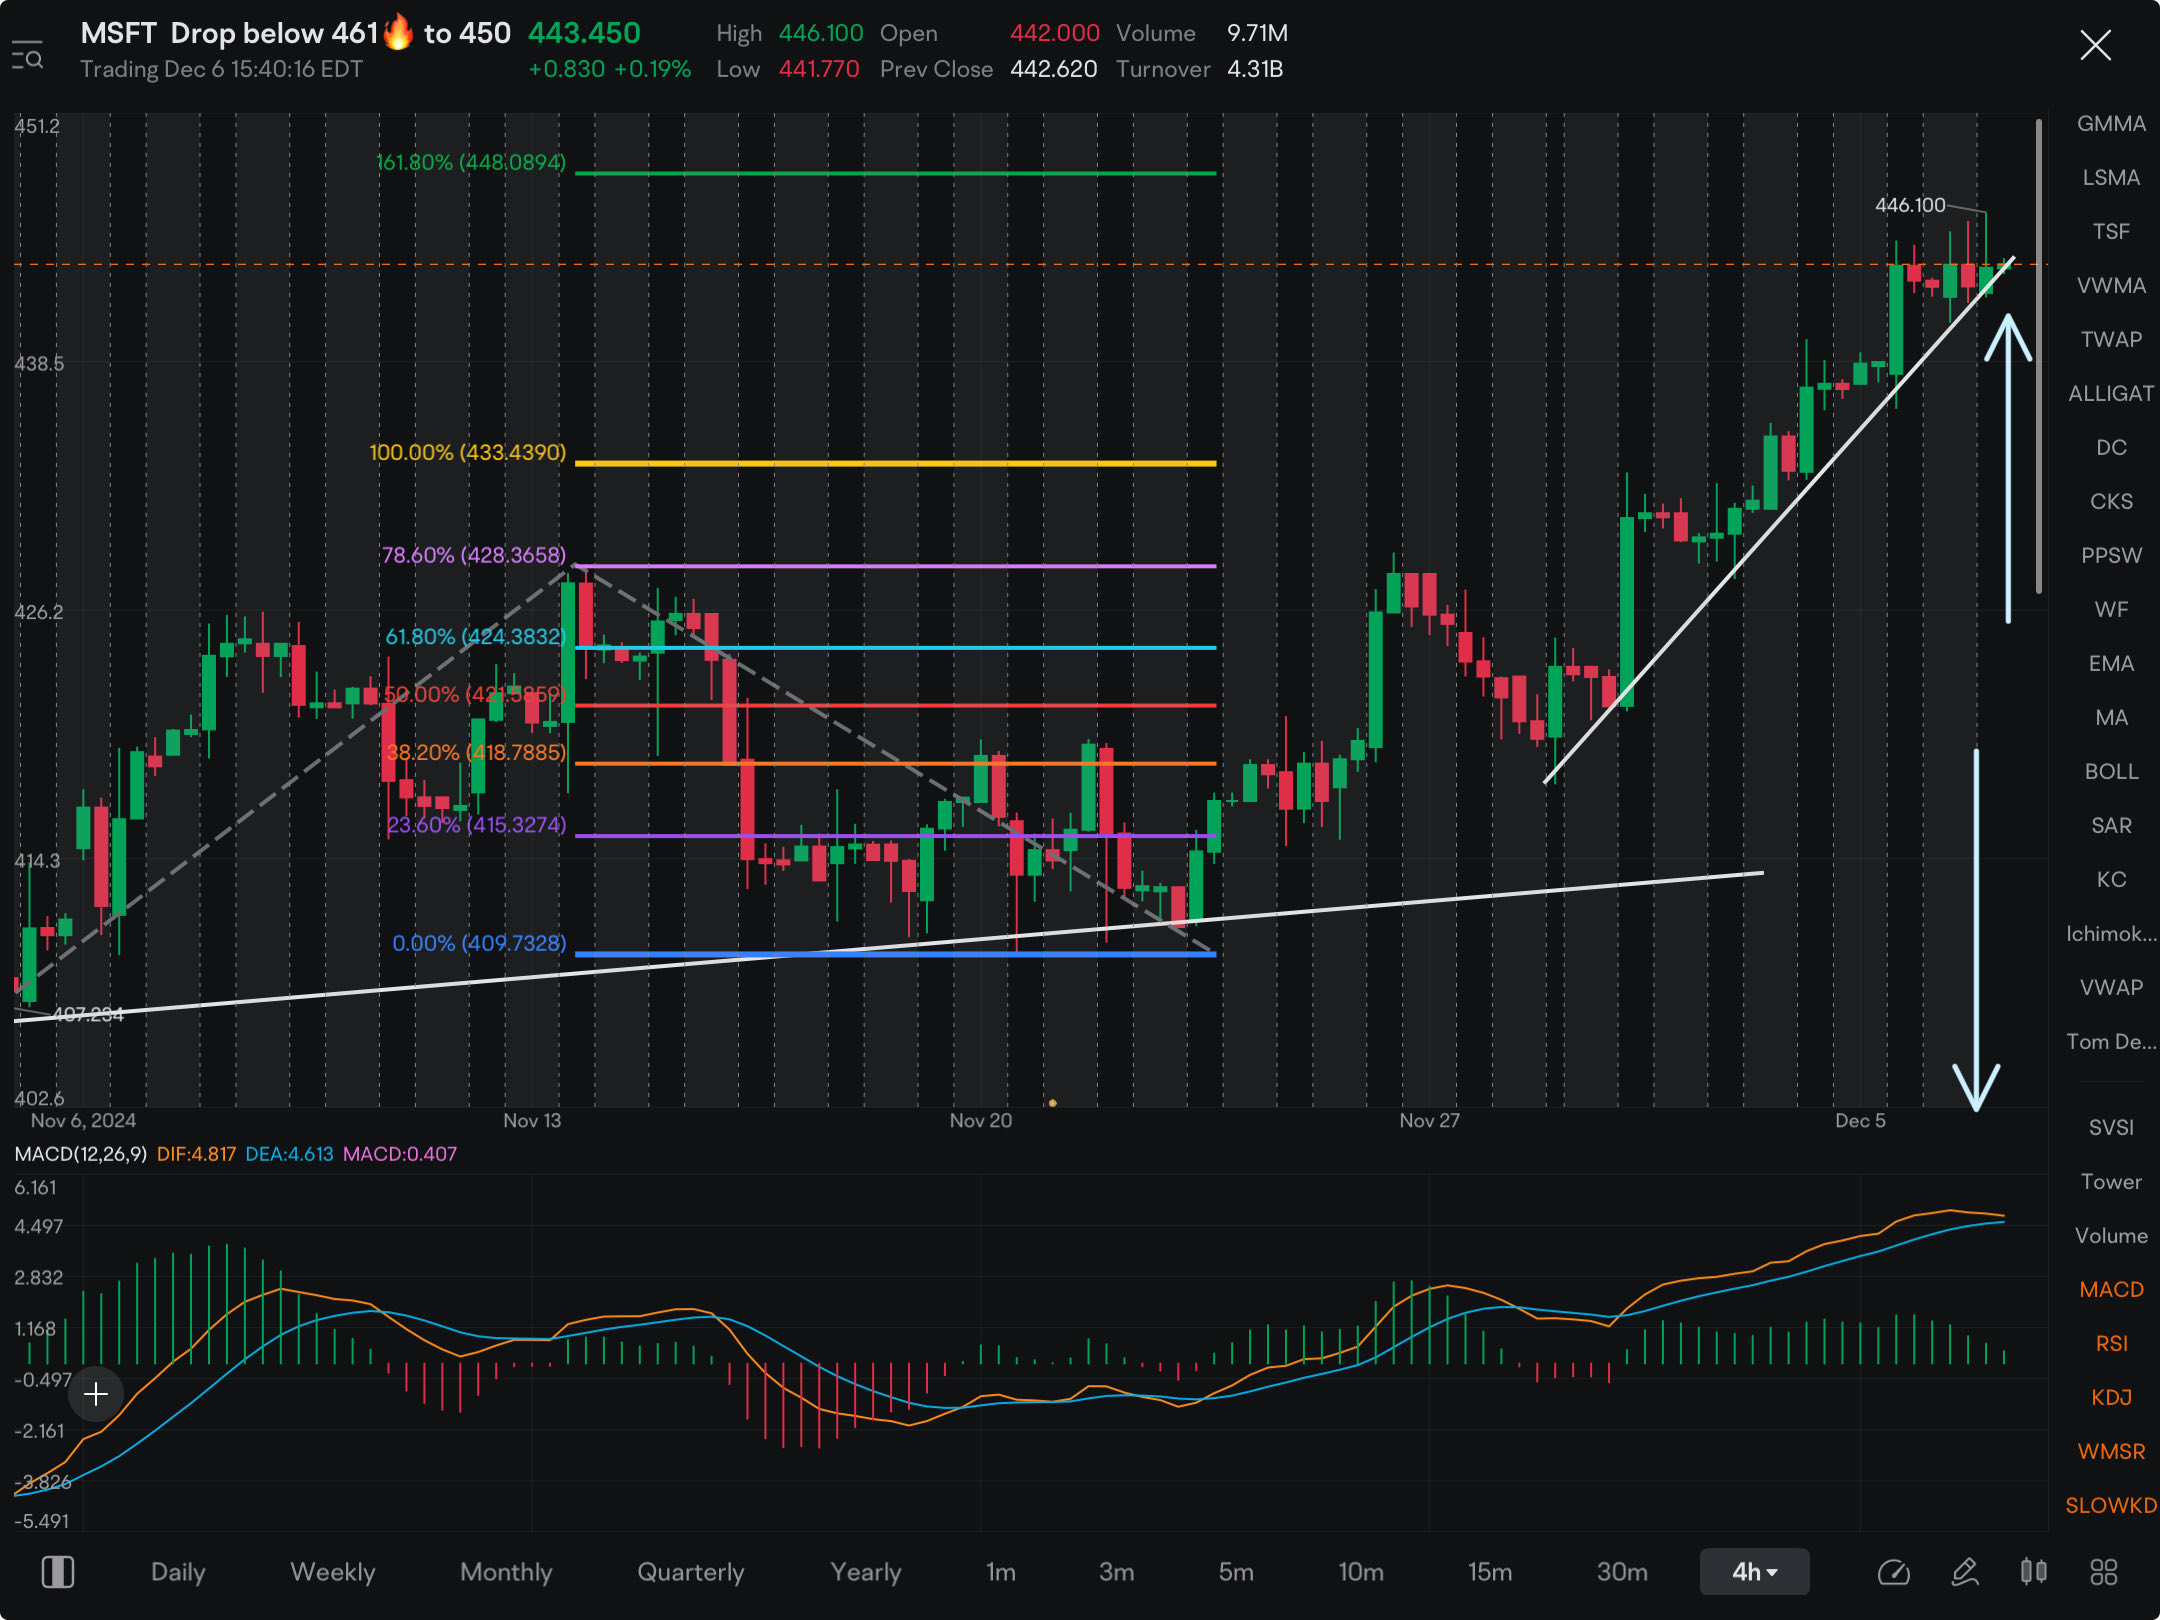Enable the CKS indicator
This screenshot has height=1620, width=2160.
click(x=2111, y=502)
